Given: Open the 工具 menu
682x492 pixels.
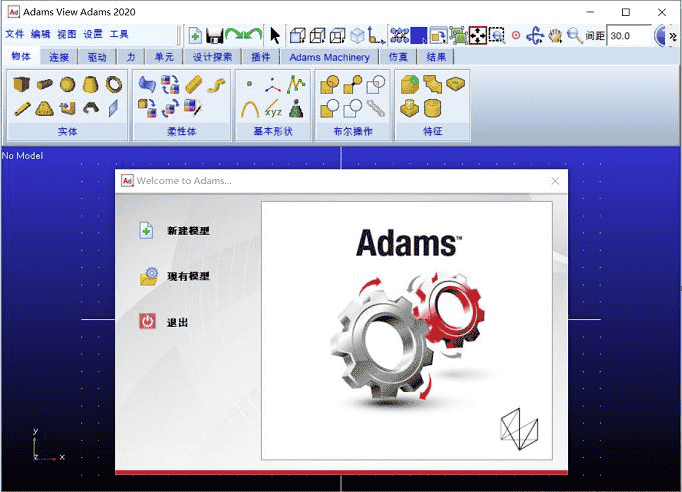Looking at the screenshot, I should click(x=119, y=34).
